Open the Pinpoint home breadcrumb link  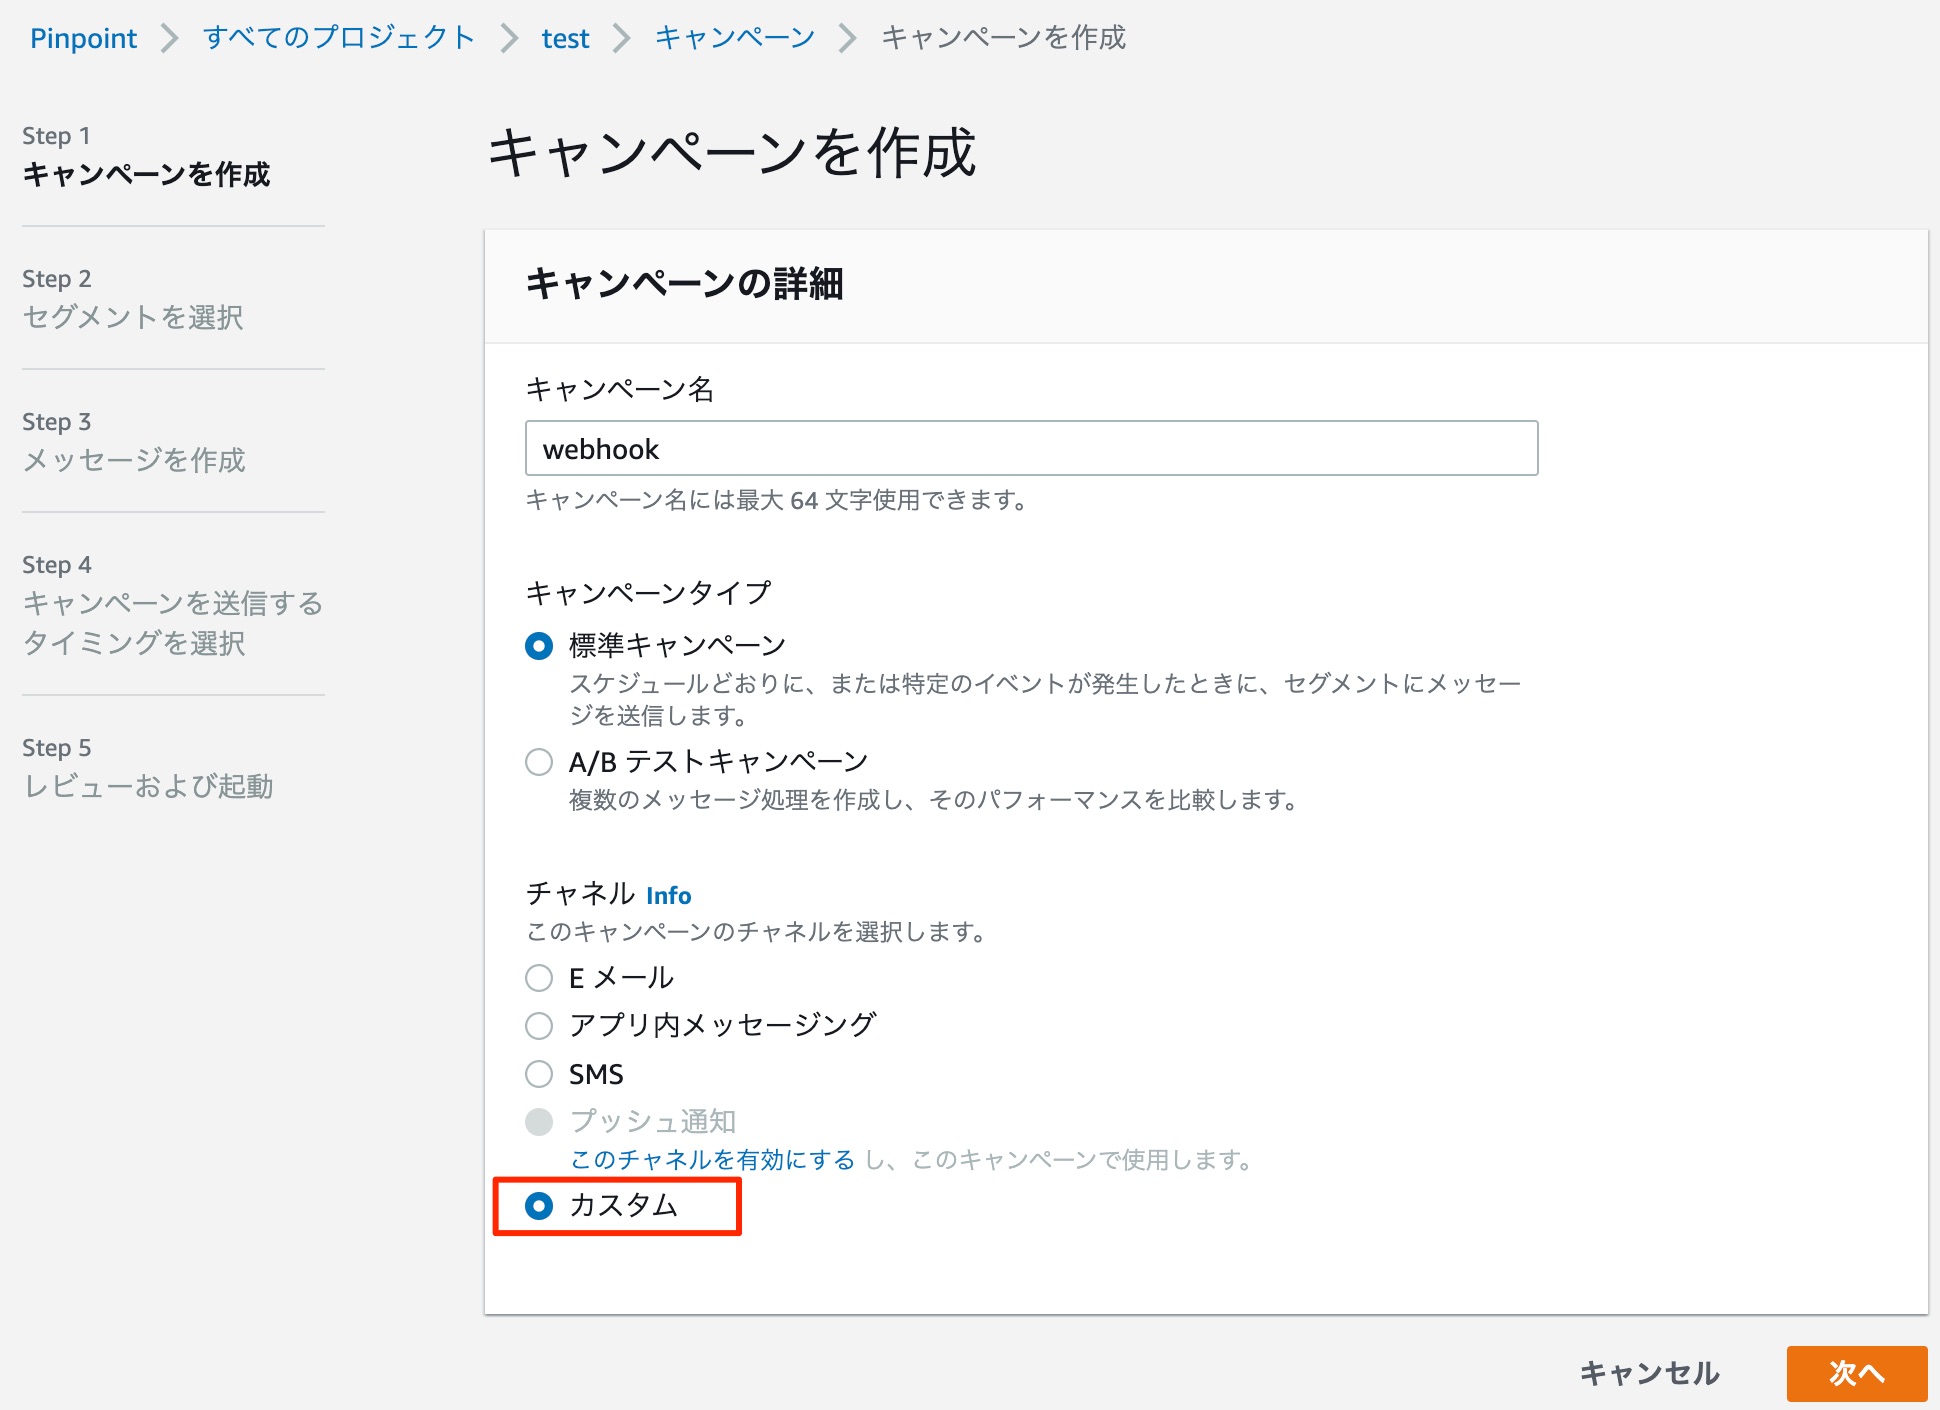(x=84, y=38)
